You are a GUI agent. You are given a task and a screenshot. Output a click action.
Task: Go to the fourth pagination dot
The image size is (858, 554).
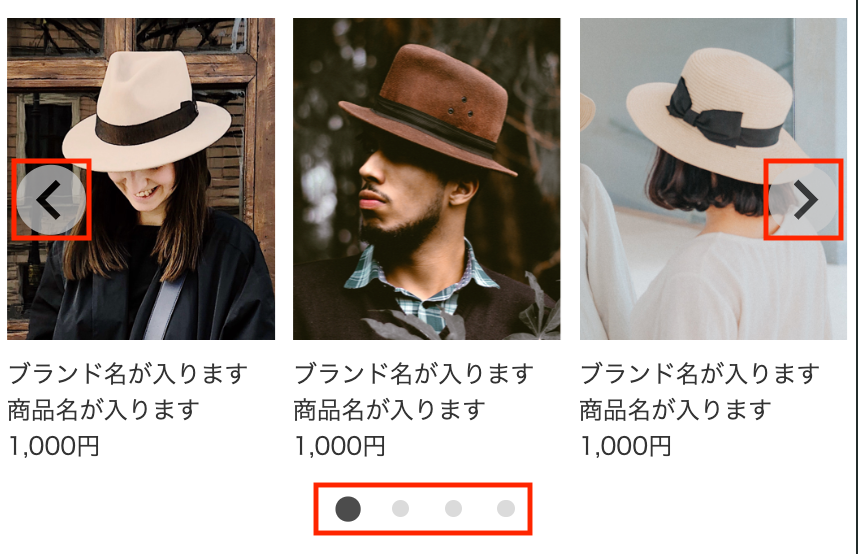(x=506, y=509)
